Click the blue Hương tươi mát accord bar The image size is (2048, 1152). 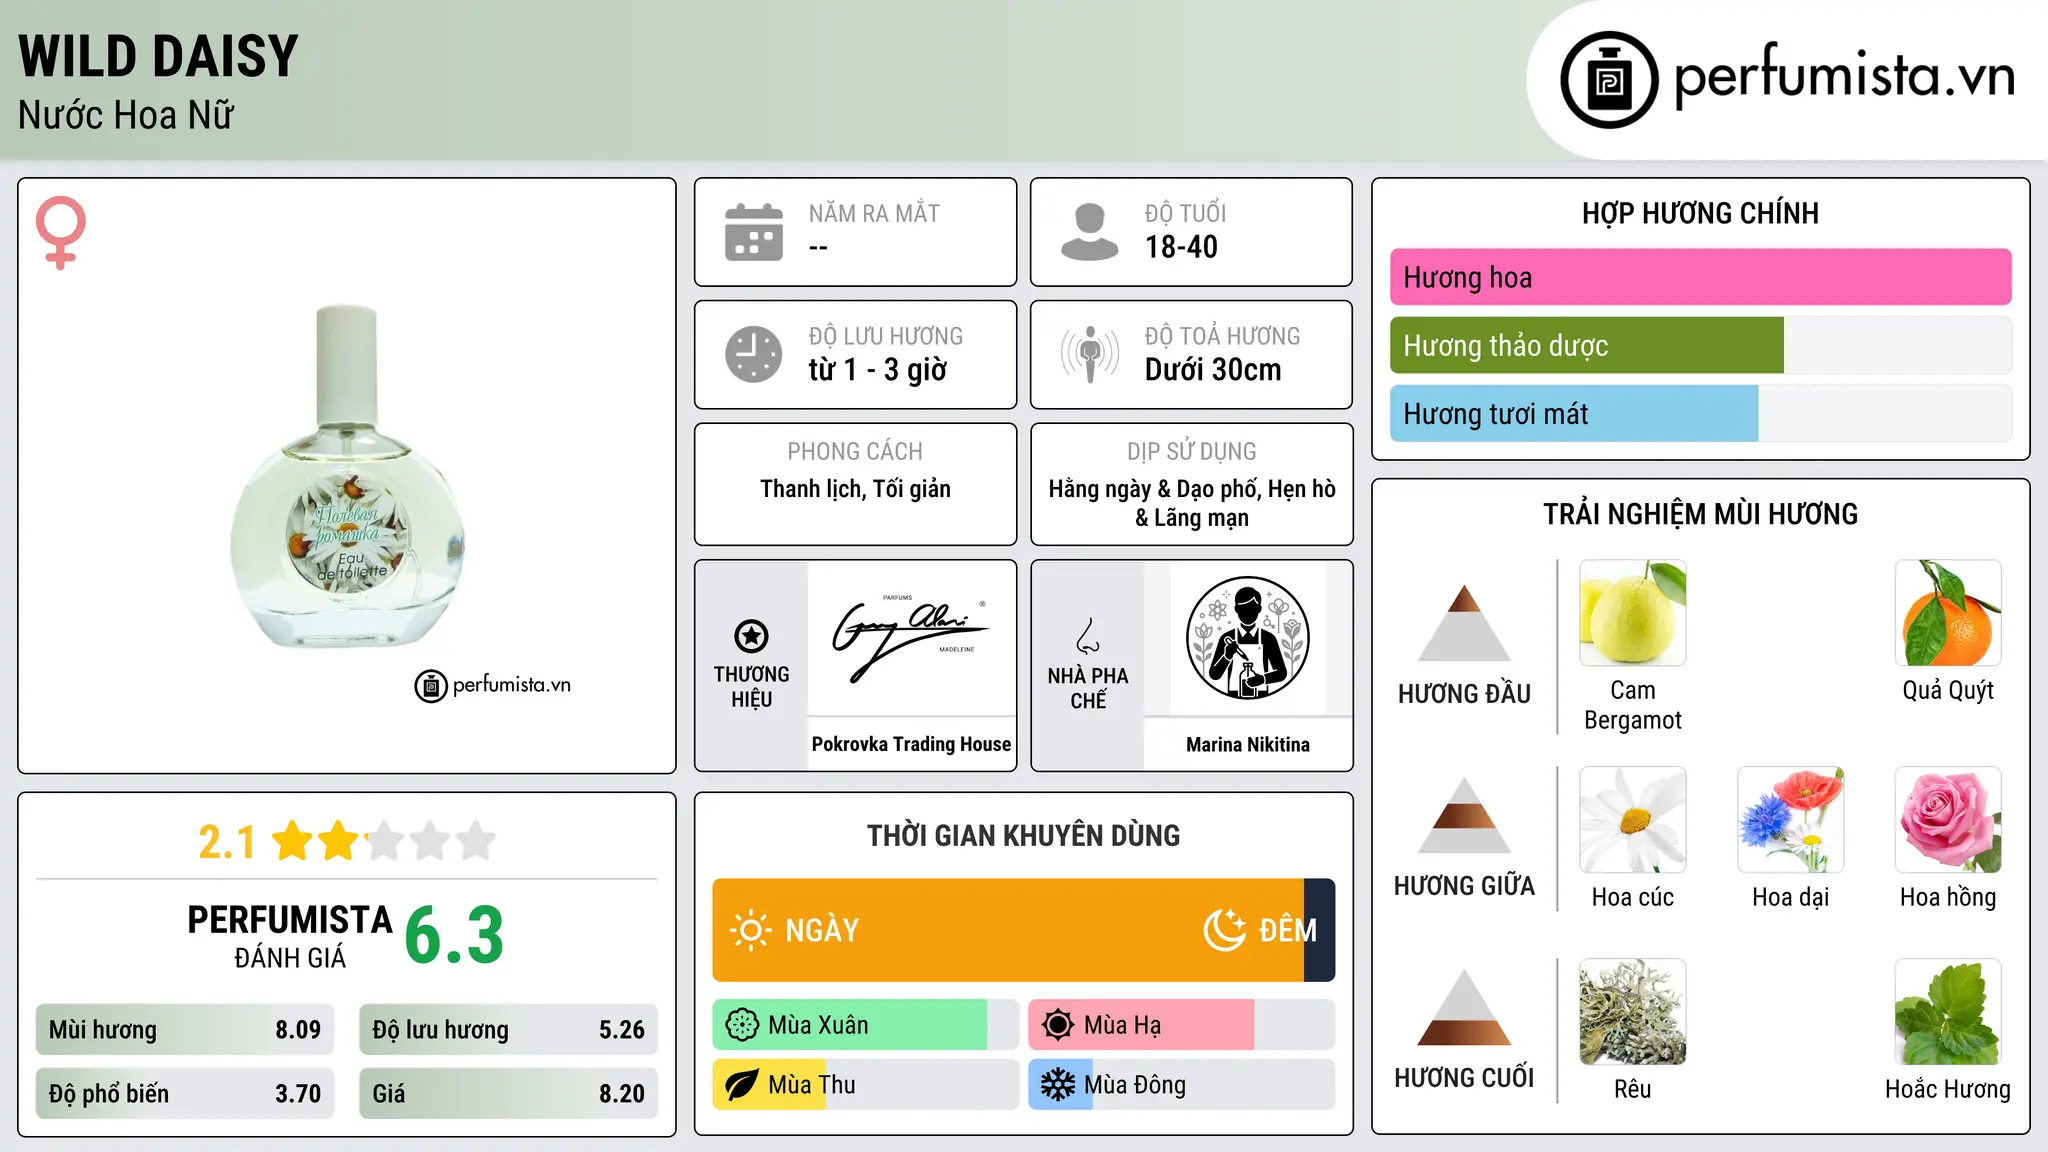[1574, 413]
